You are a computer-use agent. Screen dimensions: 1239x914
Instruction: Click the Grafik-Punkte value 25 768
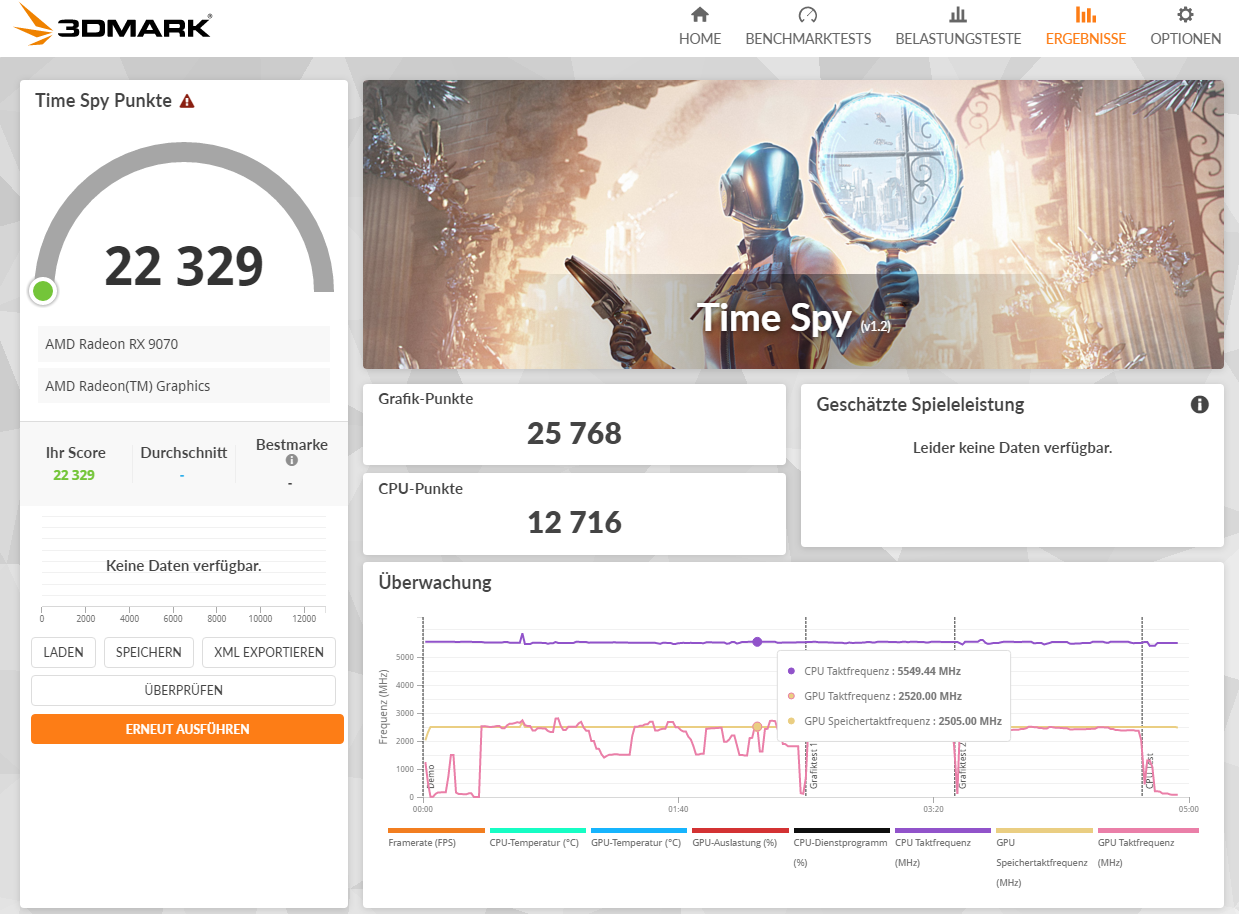[x=574, y=433]
